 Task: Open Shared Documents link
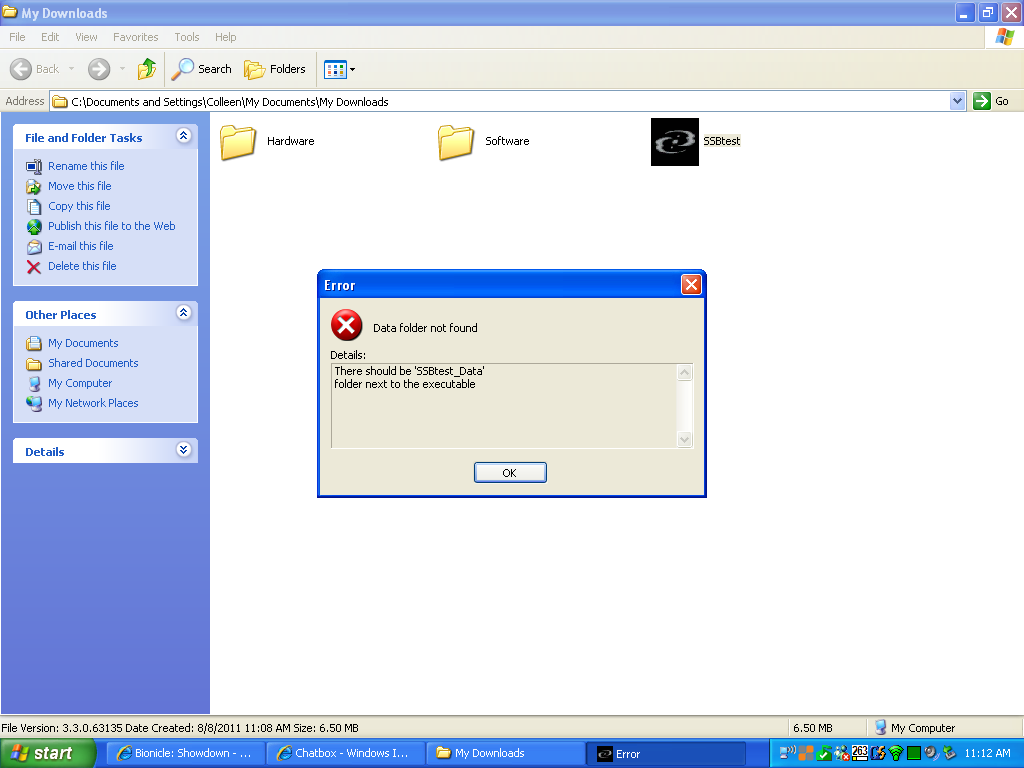(x=93, y=363)
